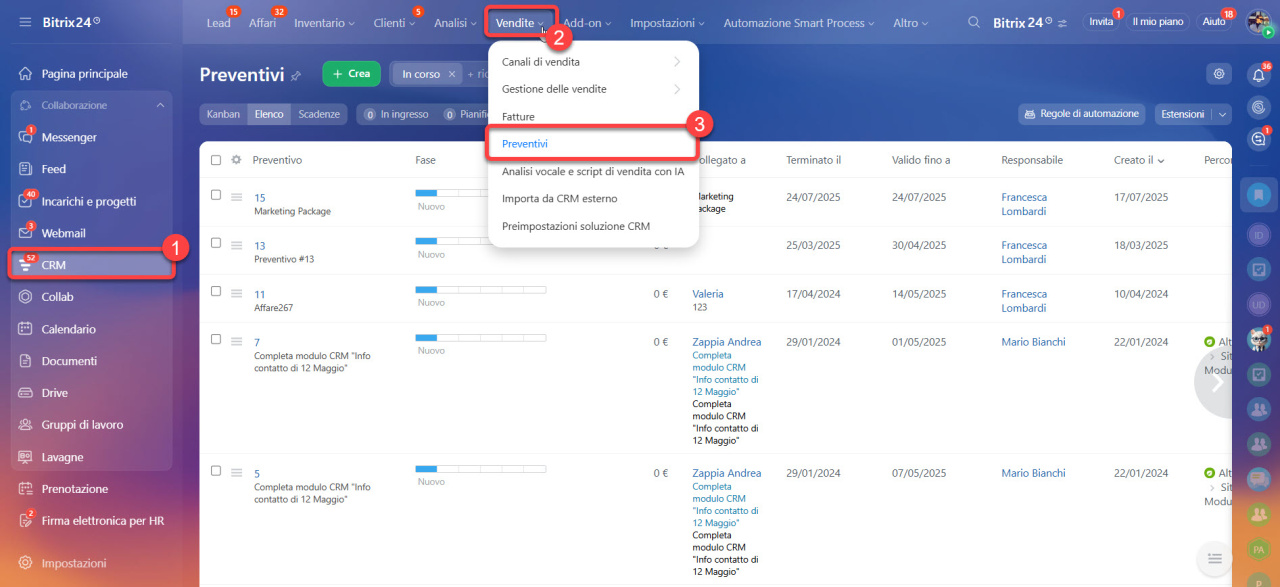
Task: Click the search magnifier icon
Action: tap(974, 22)
